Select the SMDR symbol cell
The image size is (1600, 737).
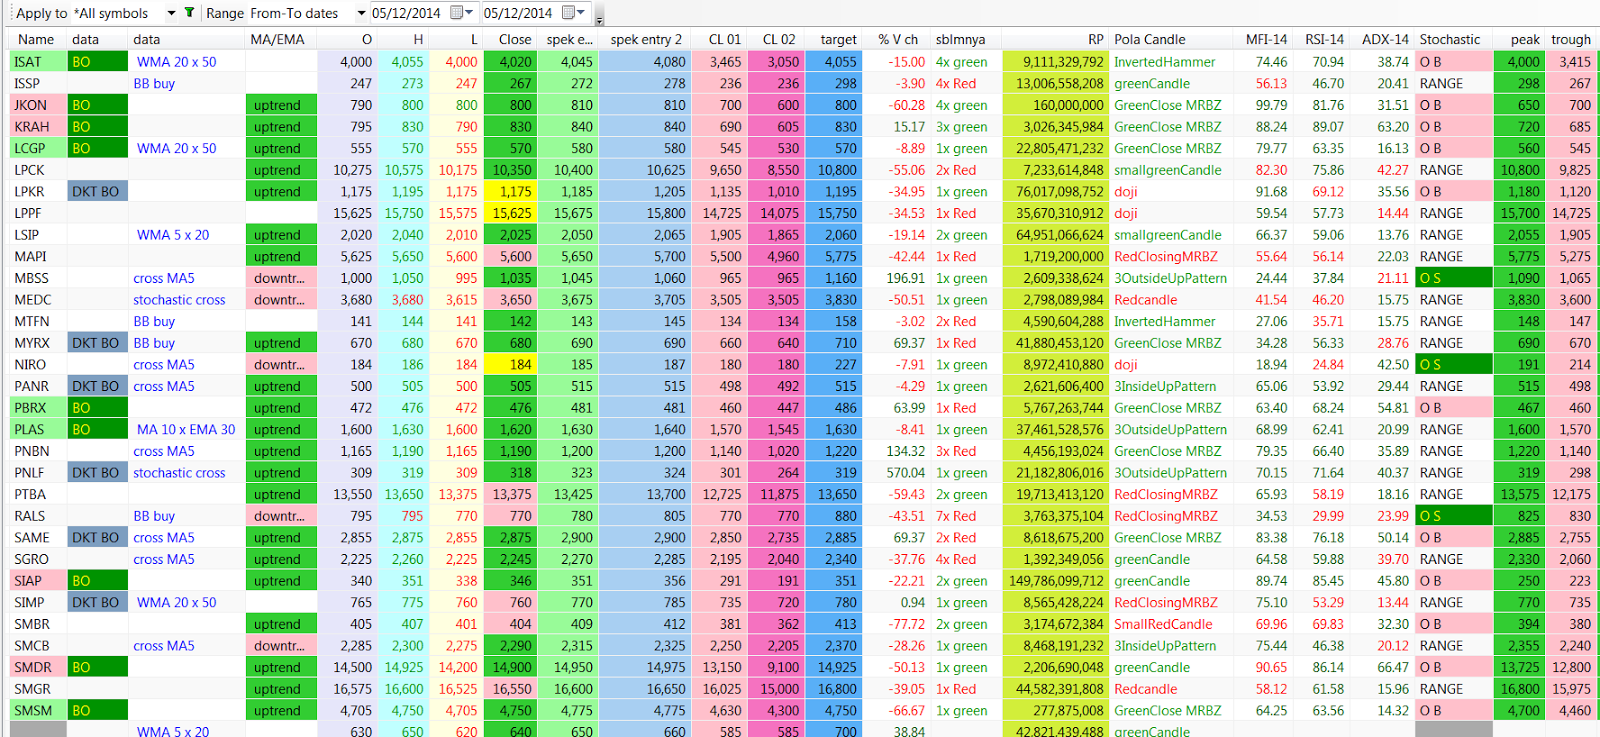point(37,667)
